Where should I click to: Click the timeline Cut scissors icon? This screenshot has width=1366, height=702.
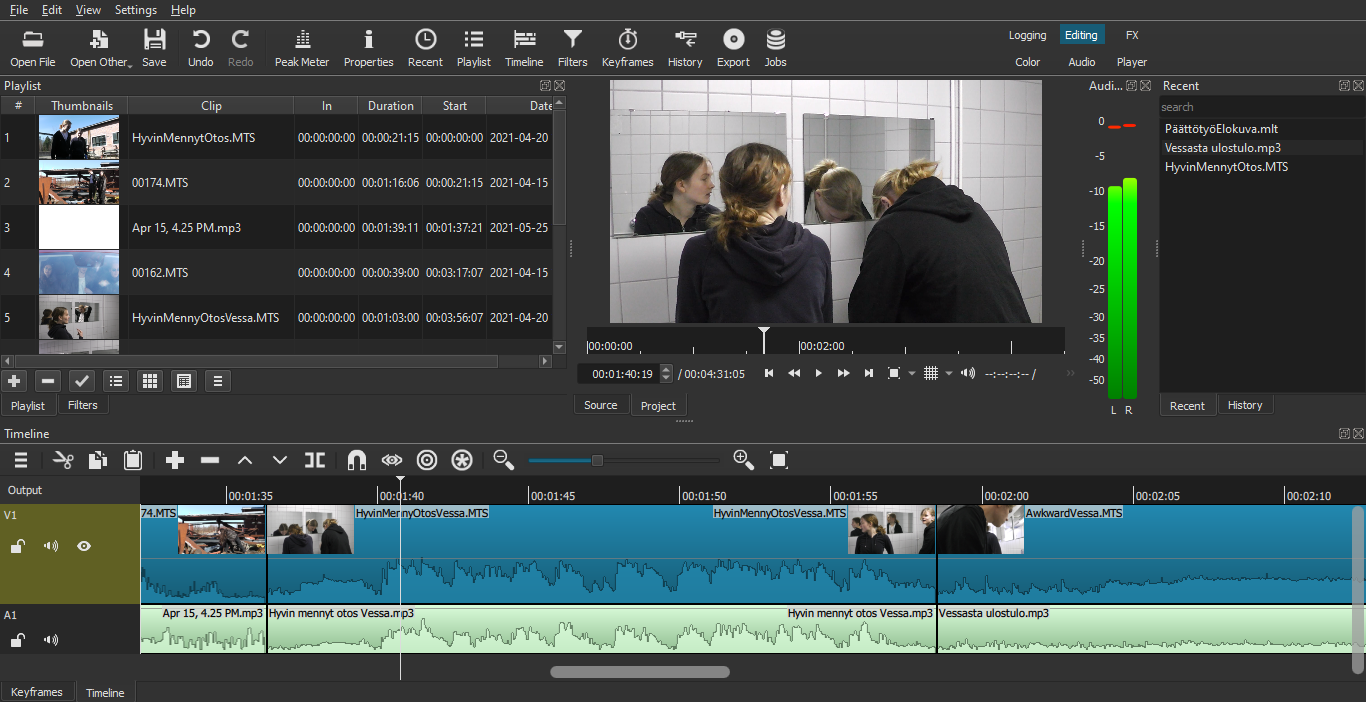pyautogui.click(x=64, y=460)
